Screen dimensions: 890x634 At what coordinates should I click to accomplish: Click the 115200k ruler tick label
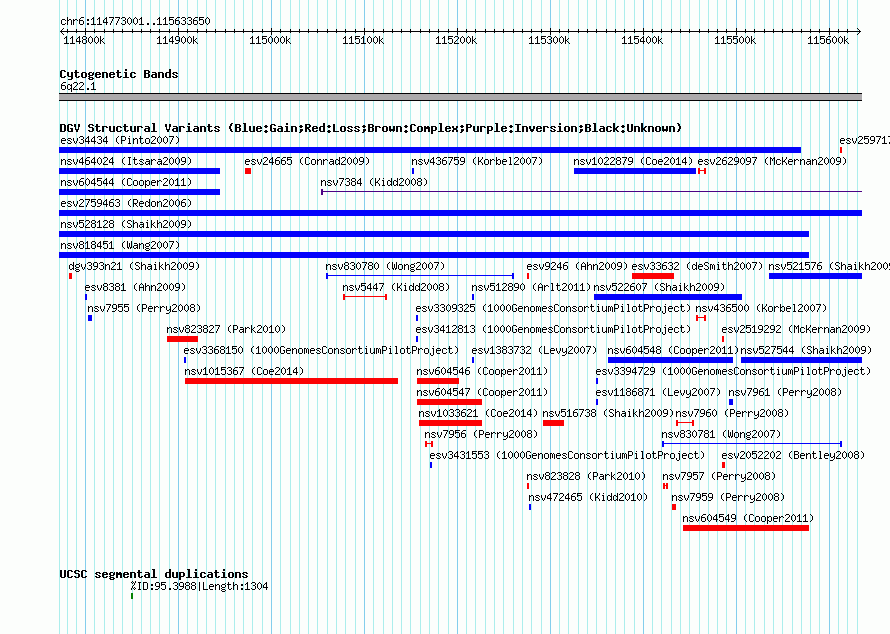[456, 40]
